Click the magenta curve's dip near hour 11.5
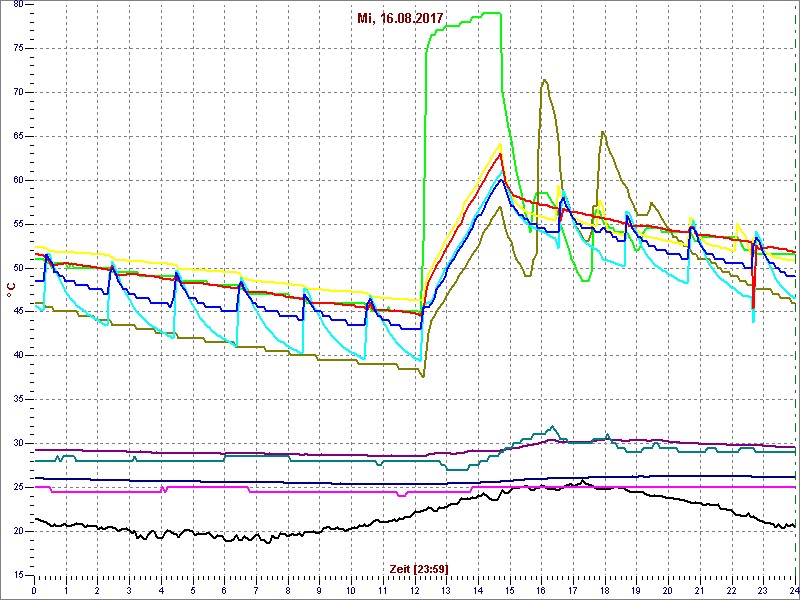 point(402,495)
